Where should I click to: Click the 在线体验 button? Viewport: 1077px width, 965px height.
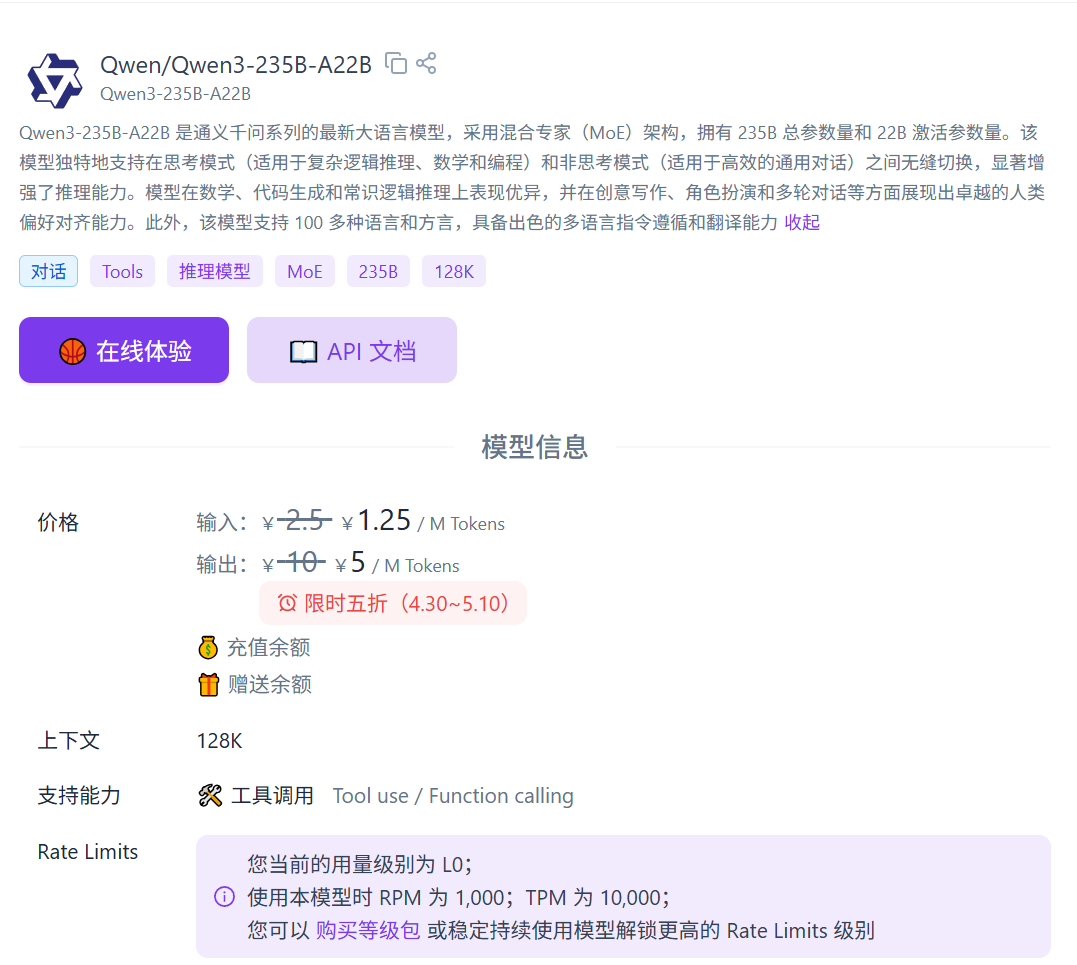click(x=124, y=350)
